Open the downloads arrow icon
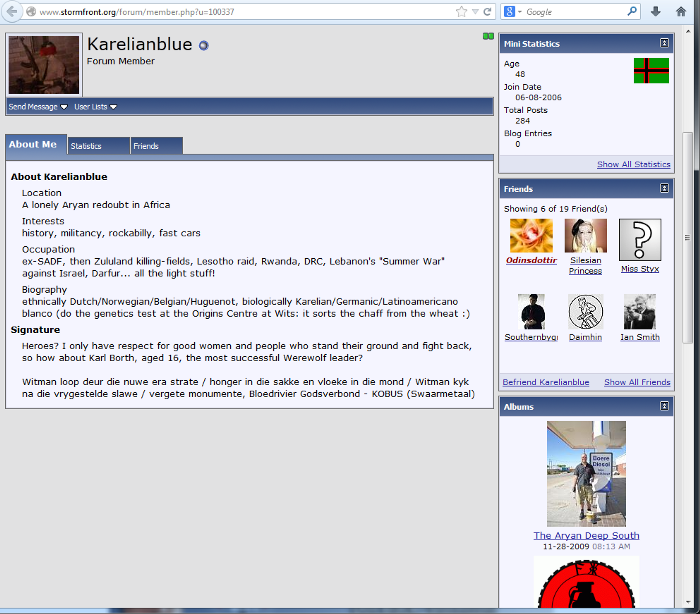 click(x=655, y=12)
